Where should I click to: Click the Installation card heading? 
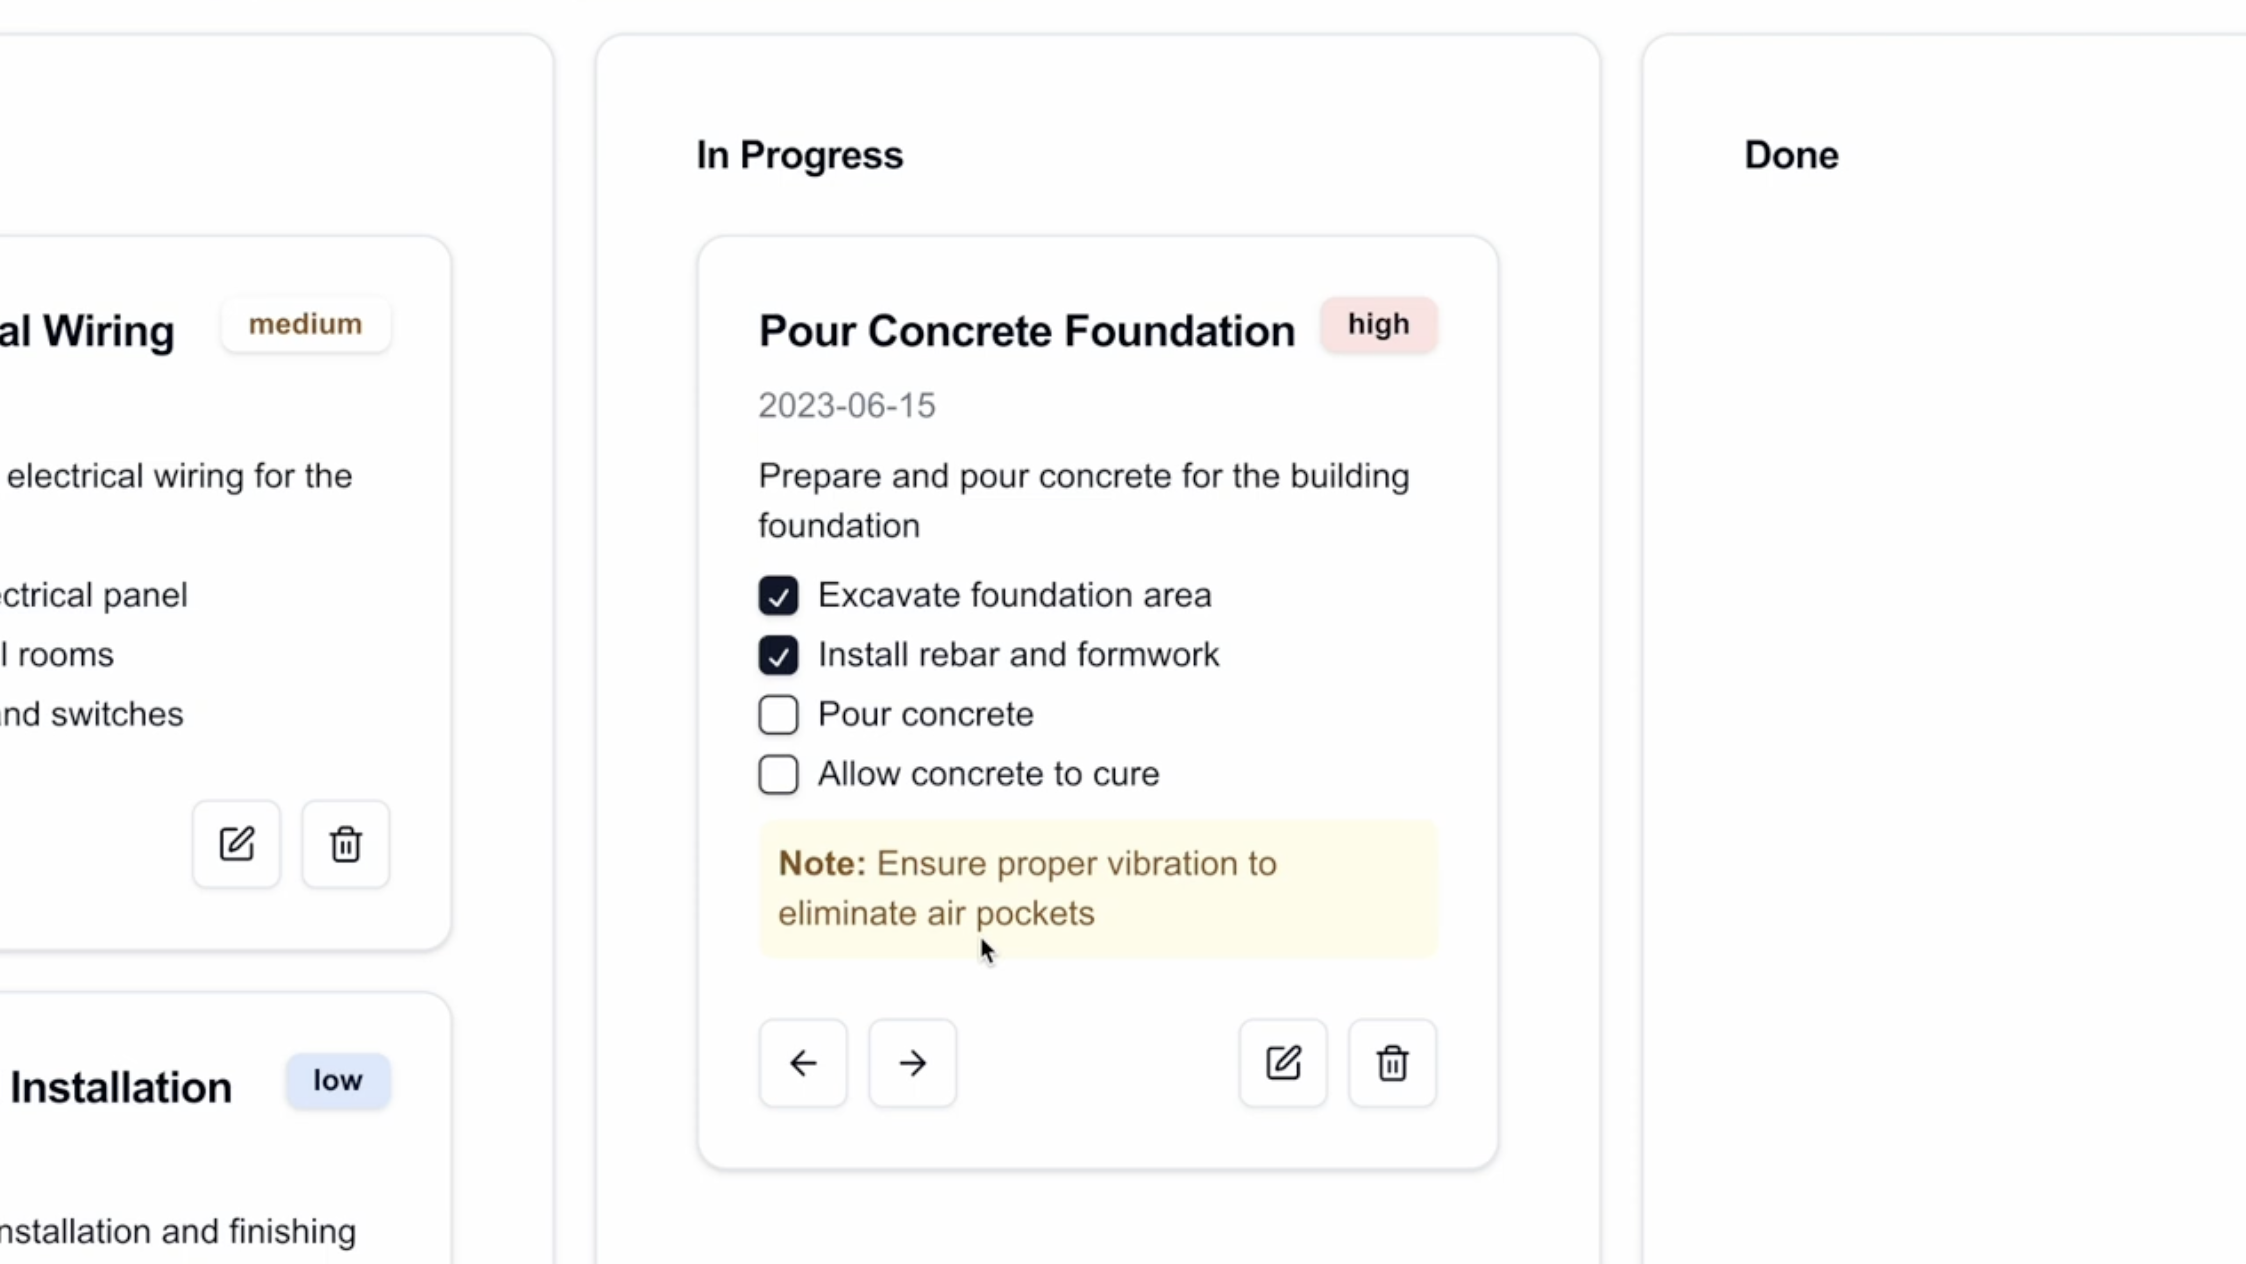pyautogui.click(x=120, y=1087)
